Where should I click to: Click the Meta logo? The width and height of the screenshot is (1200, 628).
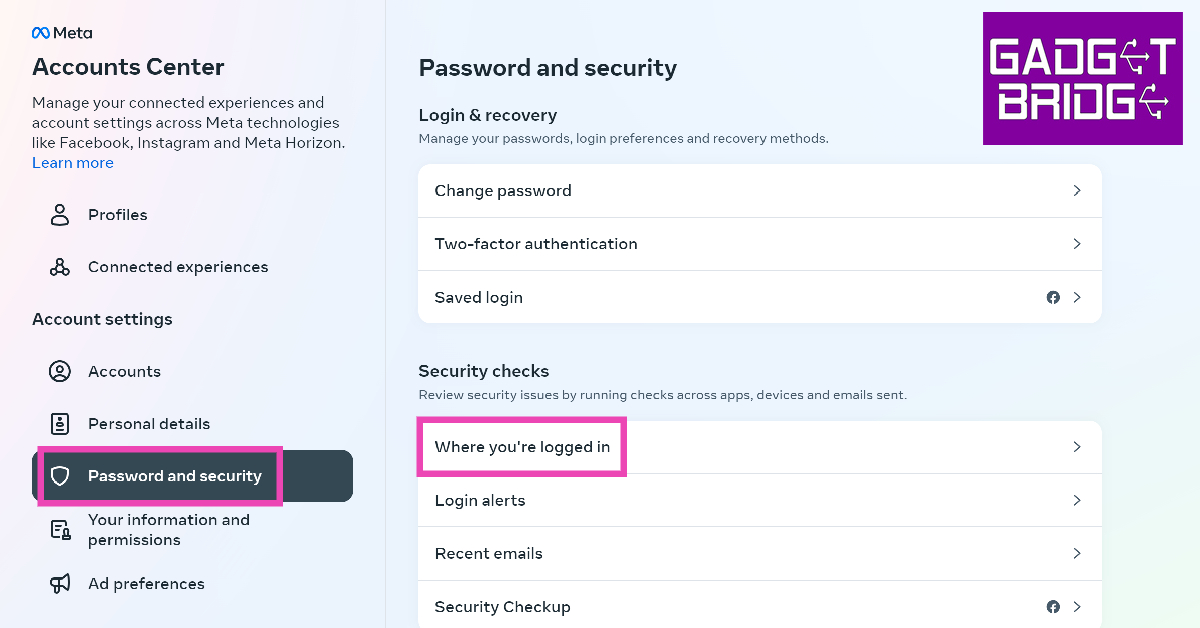[x=62, y=33]
